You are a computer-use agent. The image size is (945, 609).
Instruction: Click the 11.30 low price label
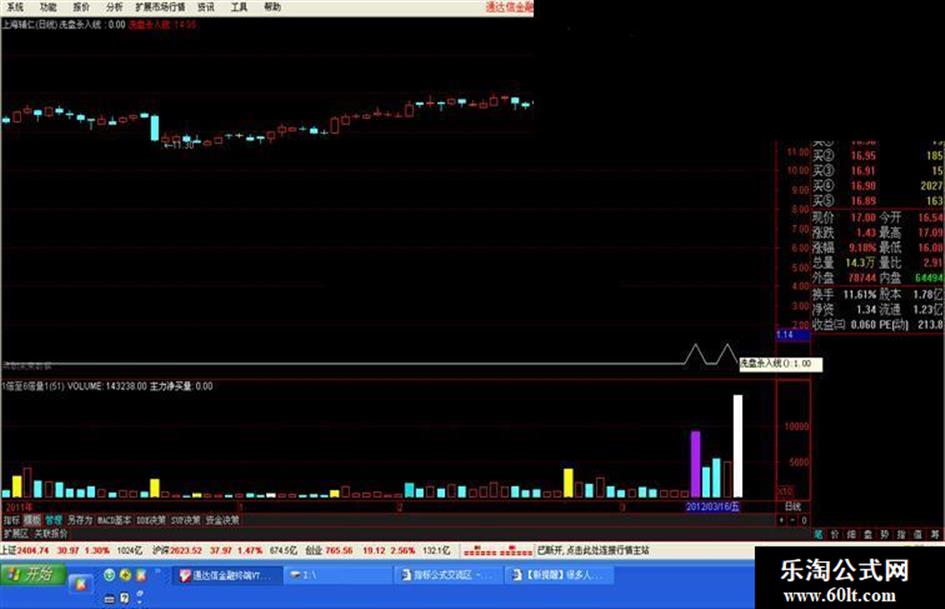pyautogui.click(x=179, y=145)
